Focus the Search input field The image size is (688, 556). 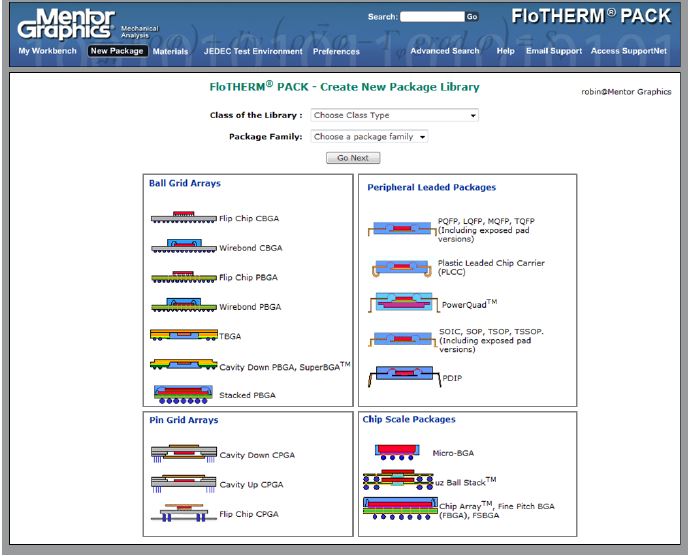click(x=432, y=17)
